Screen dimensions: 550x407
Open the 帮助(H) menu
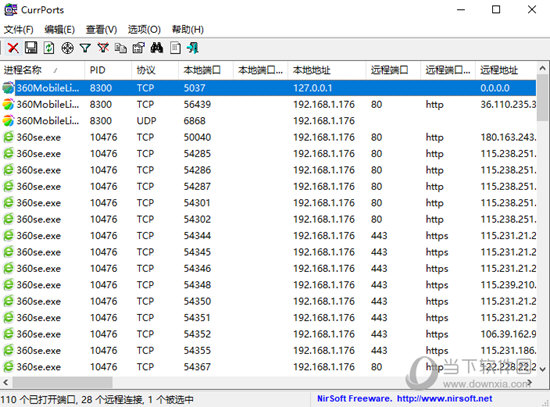point(188,29)
